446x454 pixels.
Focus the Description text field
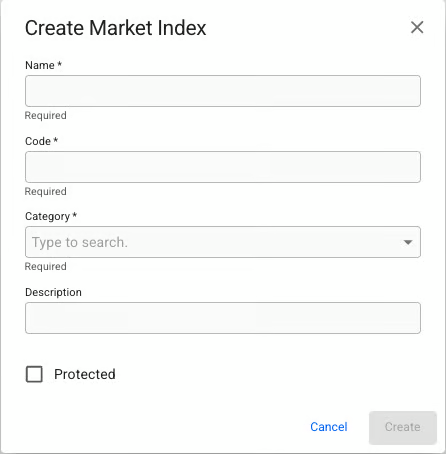(223, 318)
